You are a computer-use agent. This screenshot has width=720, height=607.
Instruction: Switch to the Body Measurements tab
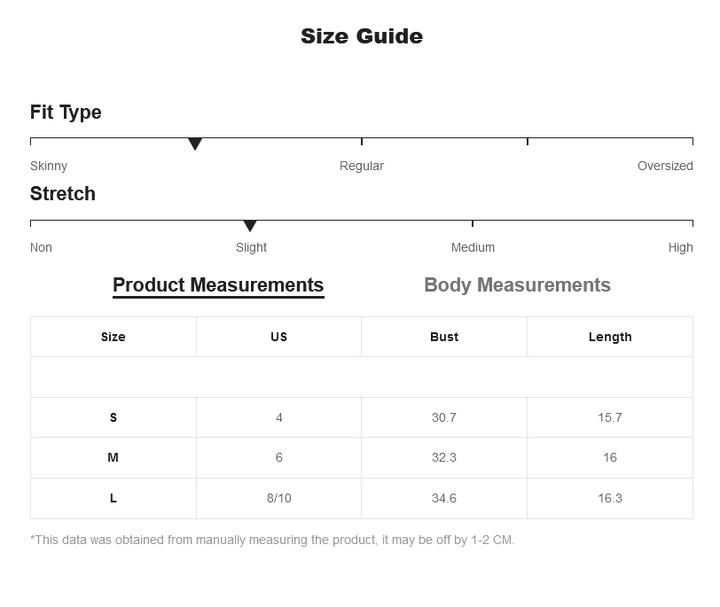(517, 285)
